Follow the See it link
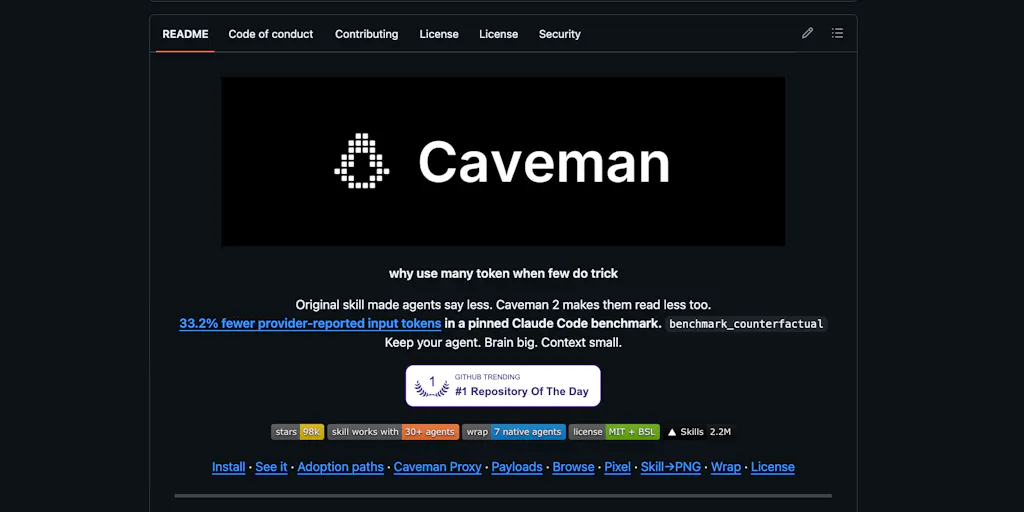Screen dimensions: 1024x512 coord(271,467)
